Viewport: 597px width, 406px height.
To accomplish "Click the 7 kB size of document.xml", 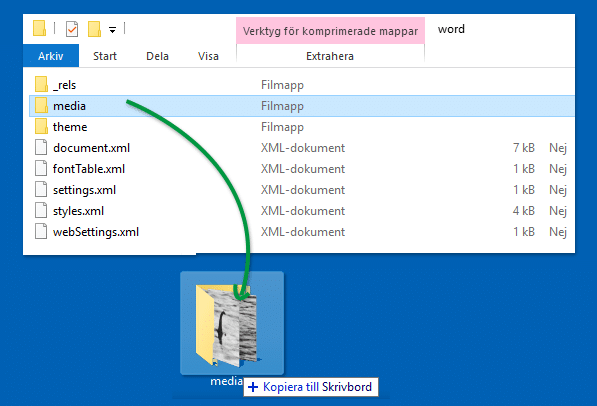I will click(x=524, y=148).
